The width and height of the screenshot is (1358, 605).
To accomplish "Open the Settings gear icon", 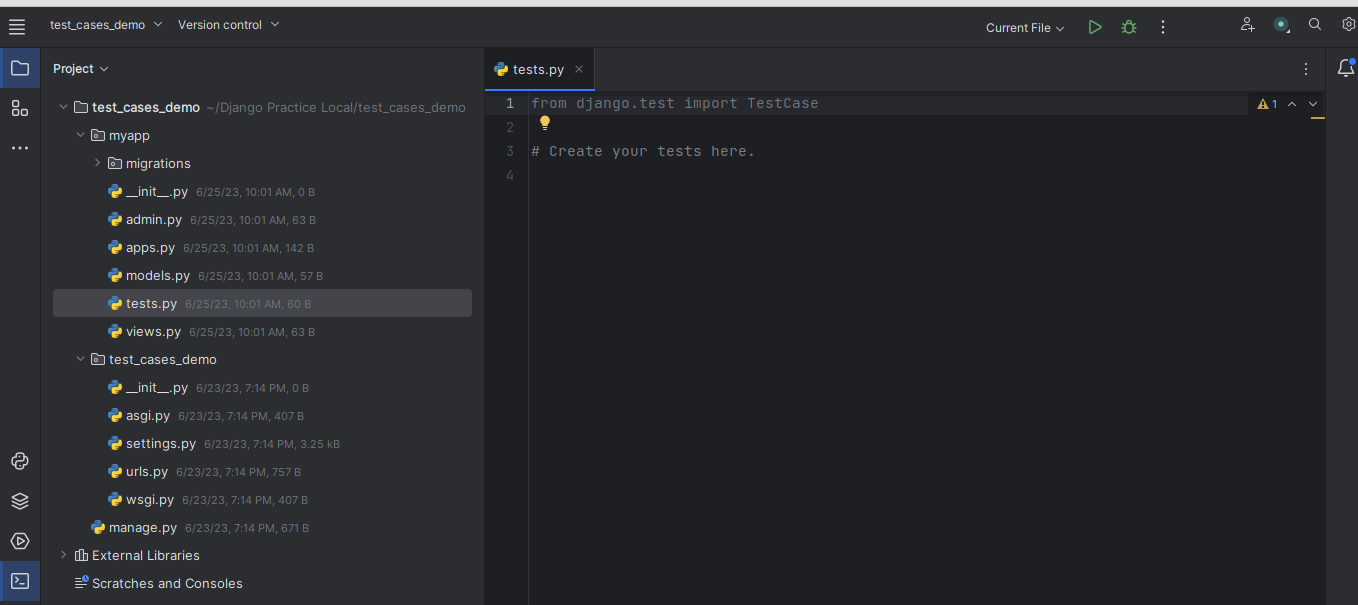I will [x=1348, y=24].
